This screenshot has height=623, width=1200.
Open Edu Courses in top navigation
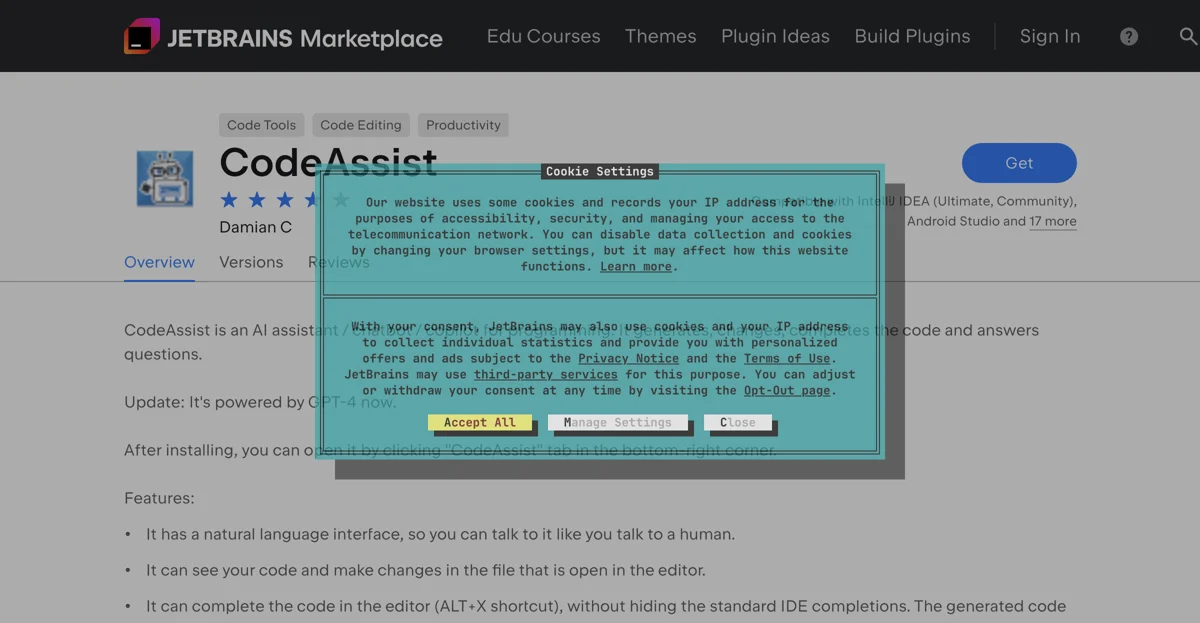[x=544, y=36]
